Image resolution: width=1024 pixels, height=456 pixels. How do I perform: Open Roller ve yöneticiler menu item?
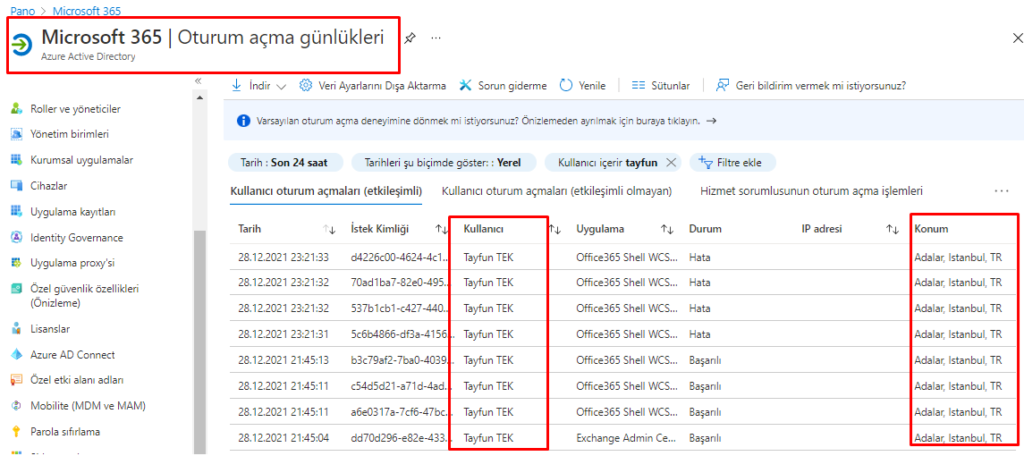(75, 108)
